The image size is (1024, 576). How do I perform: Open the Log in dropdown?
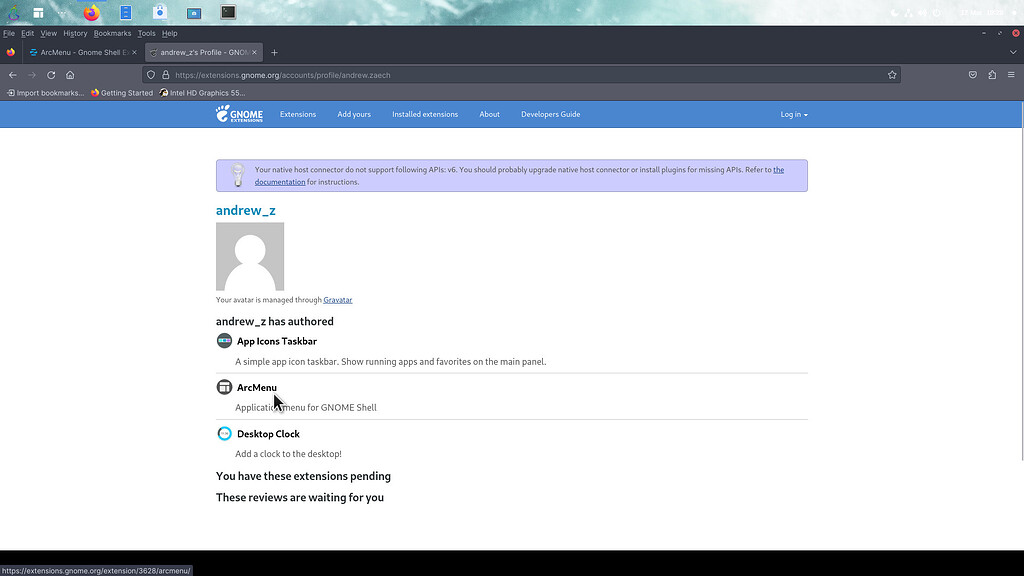[x=793, y=114]
